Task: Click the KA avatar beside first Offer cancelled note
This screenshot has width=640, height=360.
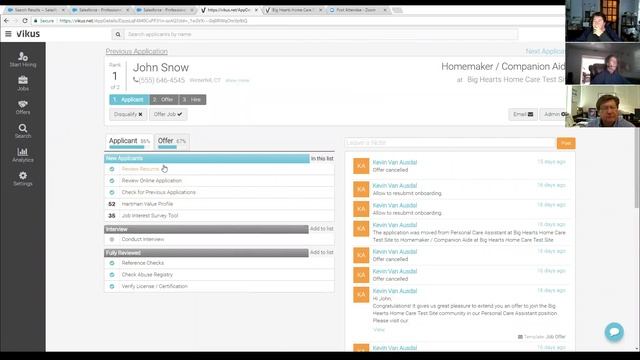Action: [x=361, y=166]
